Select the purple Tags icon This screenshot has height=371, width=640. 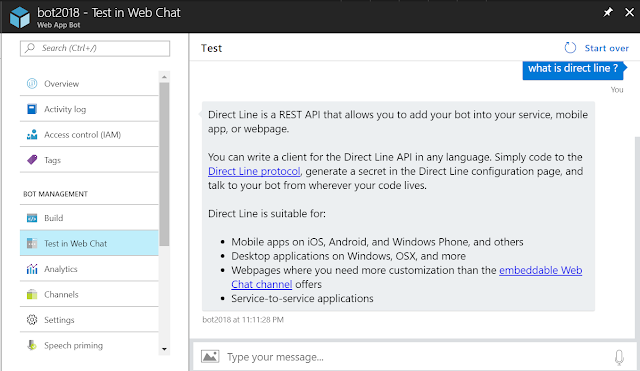(x=32, y=160)
